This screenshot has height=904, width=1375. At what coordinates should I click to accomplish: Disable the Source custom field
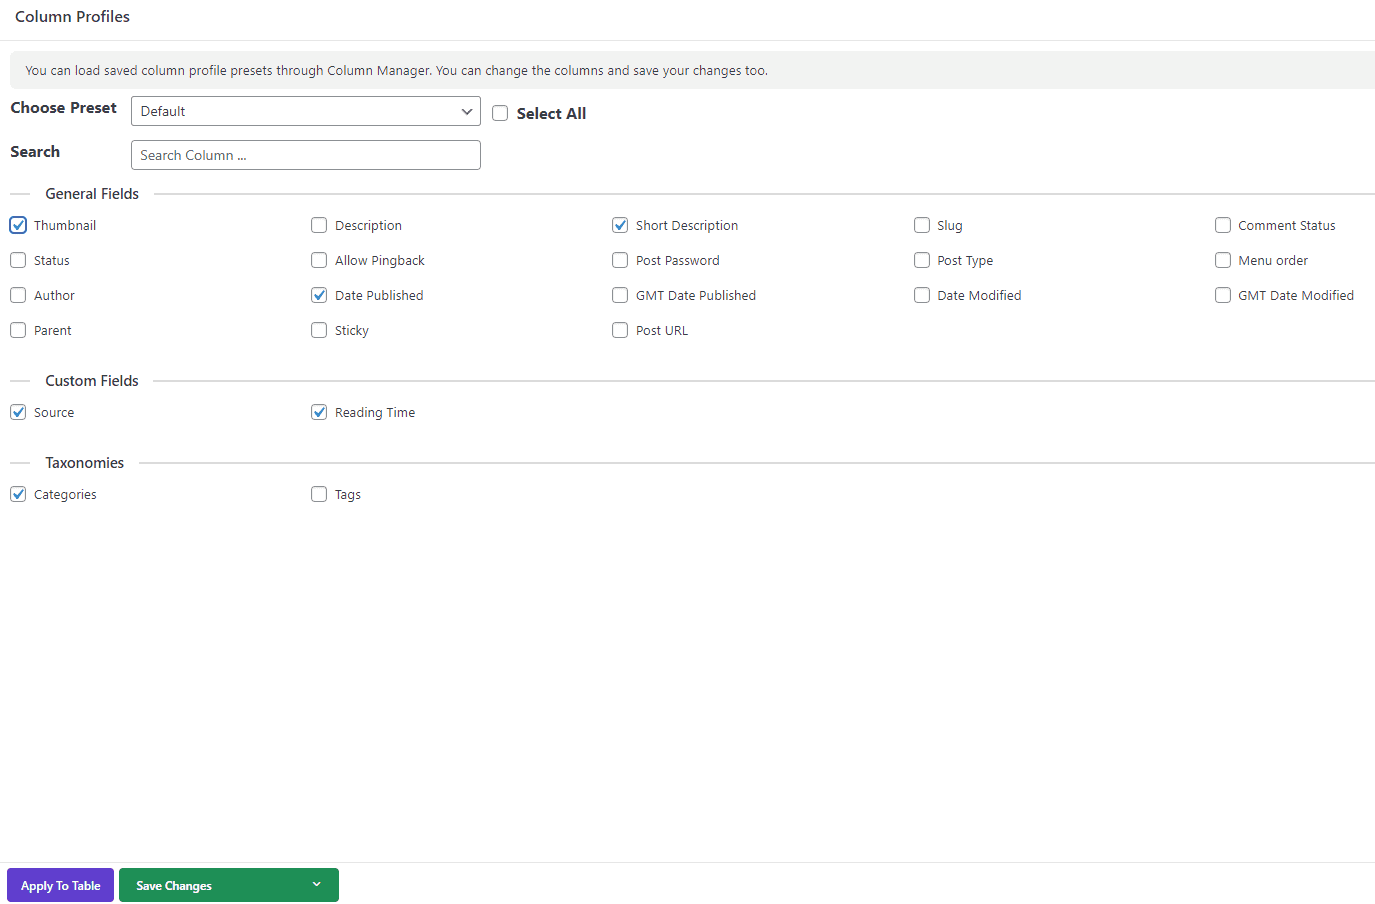pos(17,412)
